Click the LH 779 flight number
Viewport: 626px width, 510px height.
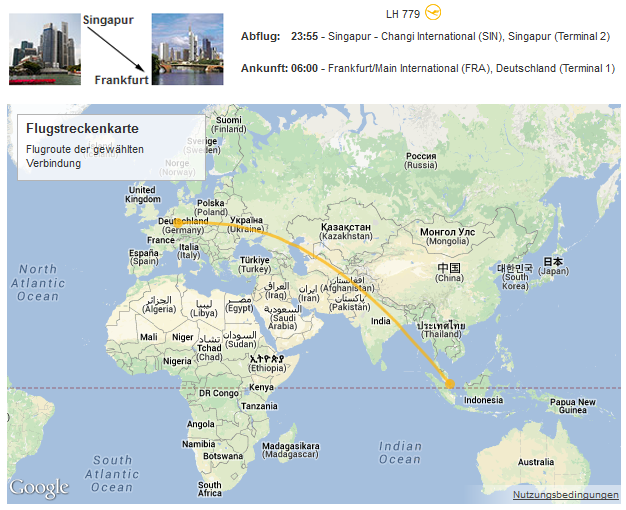coord(403,14)
